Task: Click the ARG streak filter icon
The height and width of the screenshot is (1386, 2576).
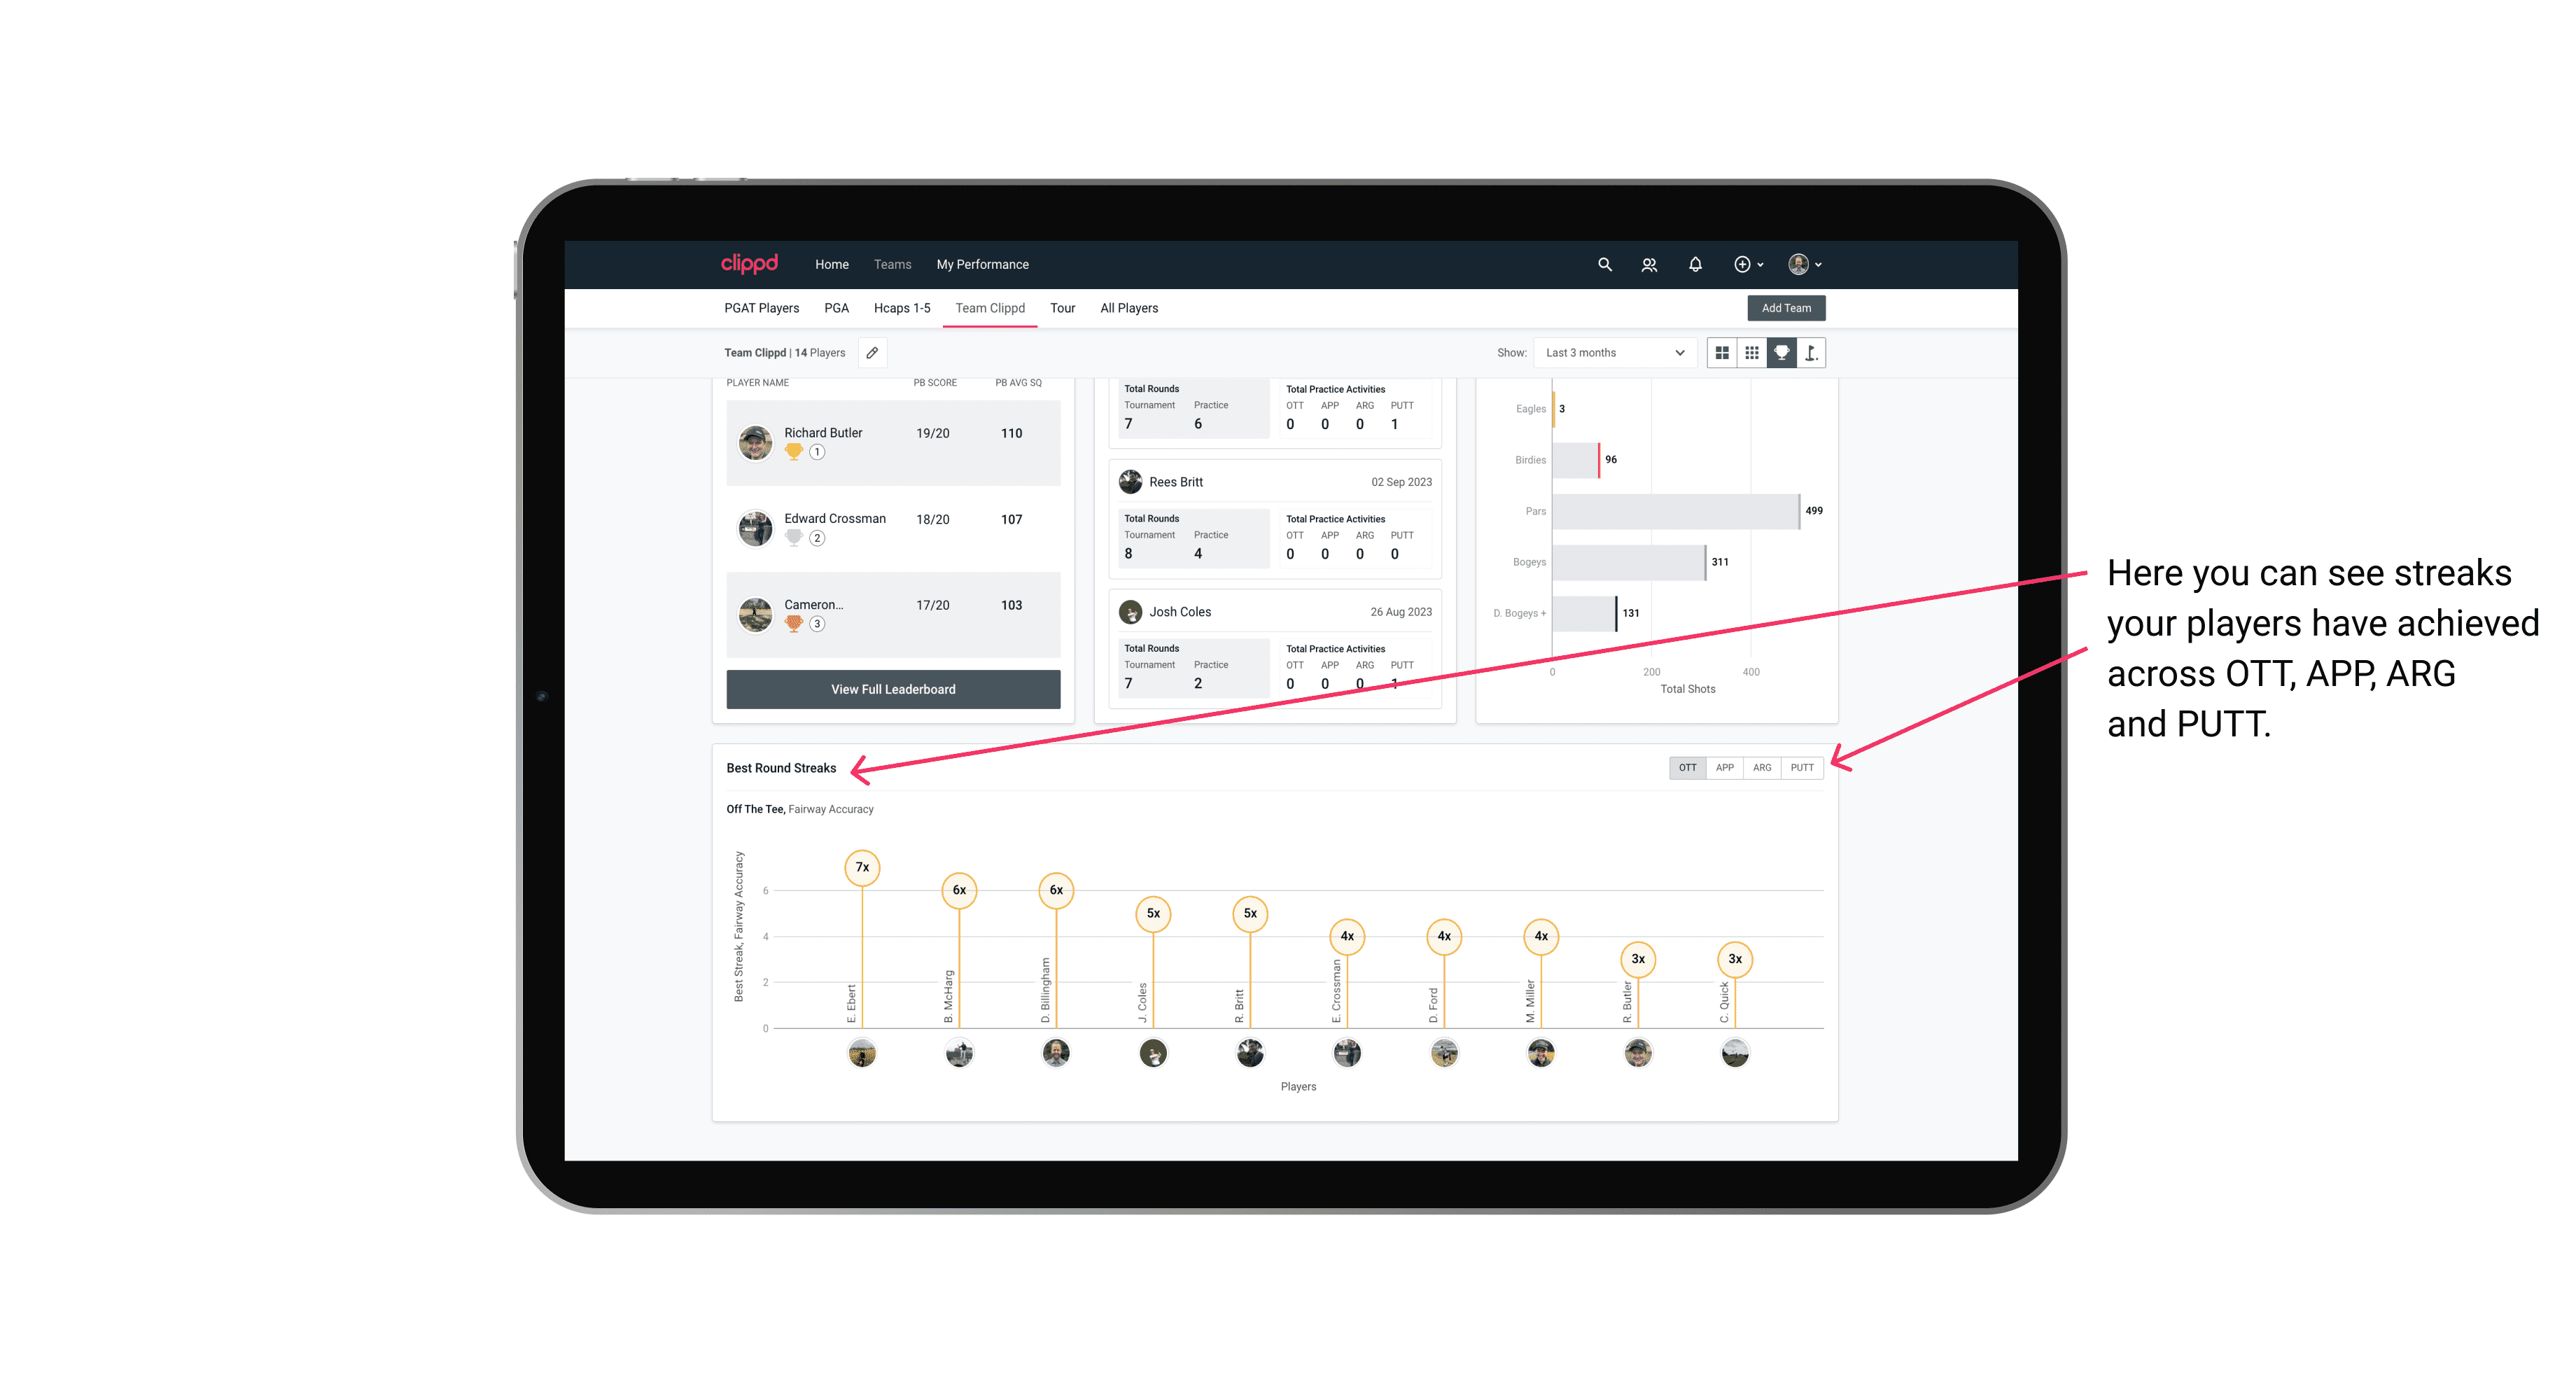Action: [1763, 768]
